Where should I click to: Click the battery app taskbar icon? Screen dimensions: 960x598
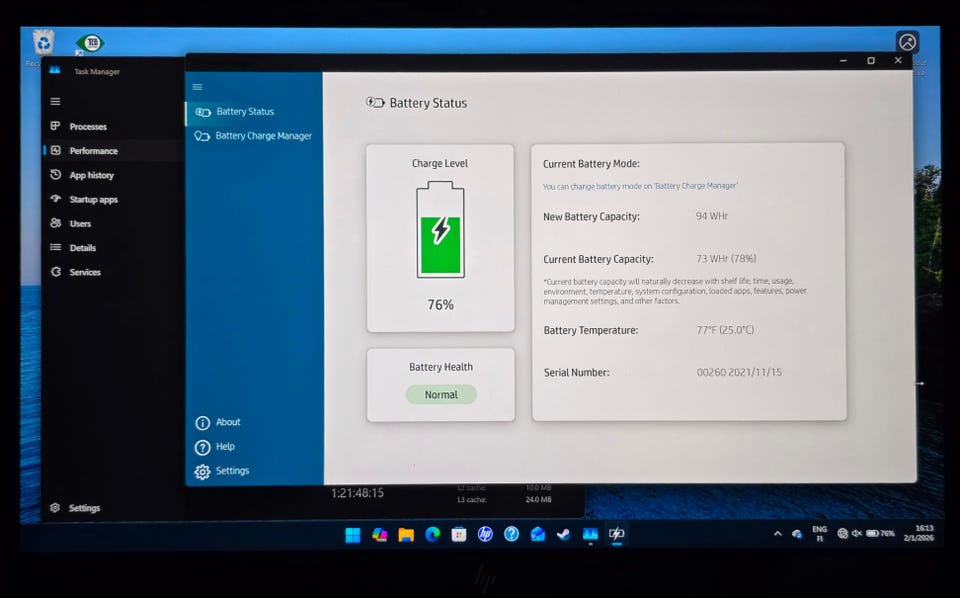pos(617,535)
